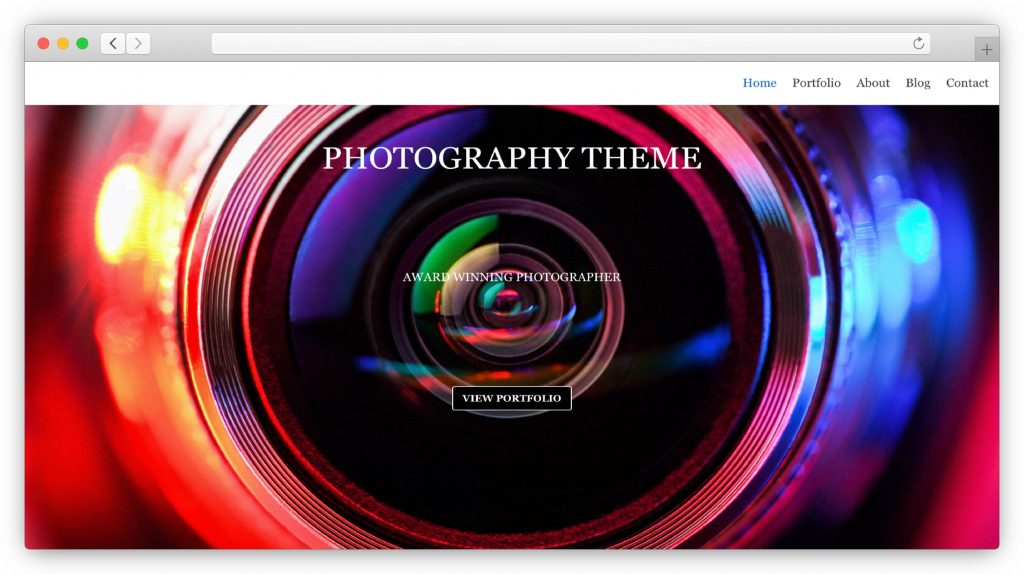This screenshot has height=574, width=1024.
Task: Reload the page with the refresh icon
Action: point(918,44)
